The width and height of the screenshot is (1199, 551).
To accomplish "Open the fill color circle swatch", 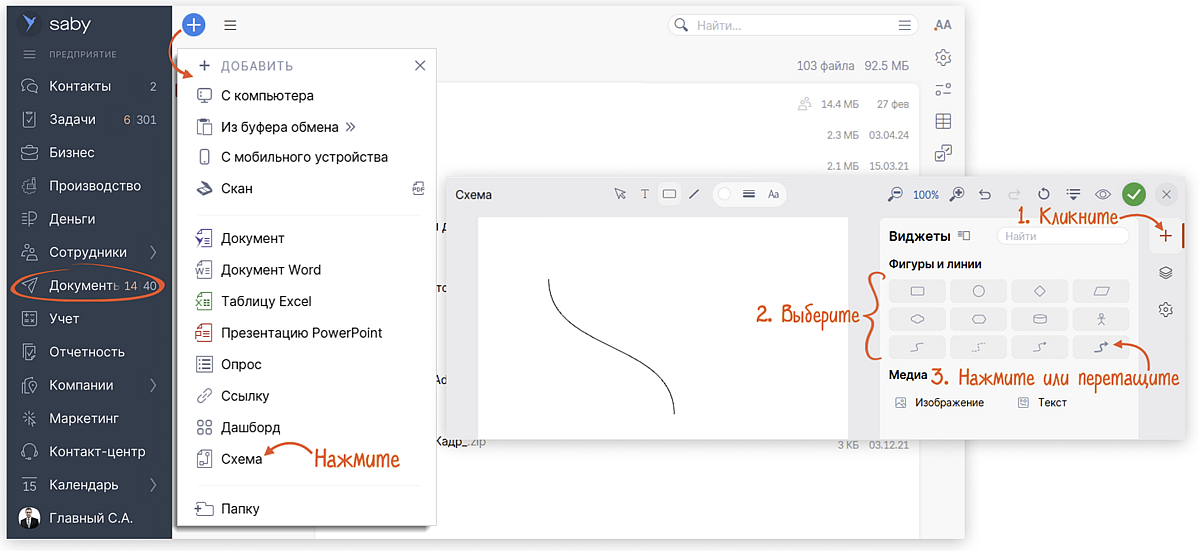I will pyautogui.click(x=724, y=194).
